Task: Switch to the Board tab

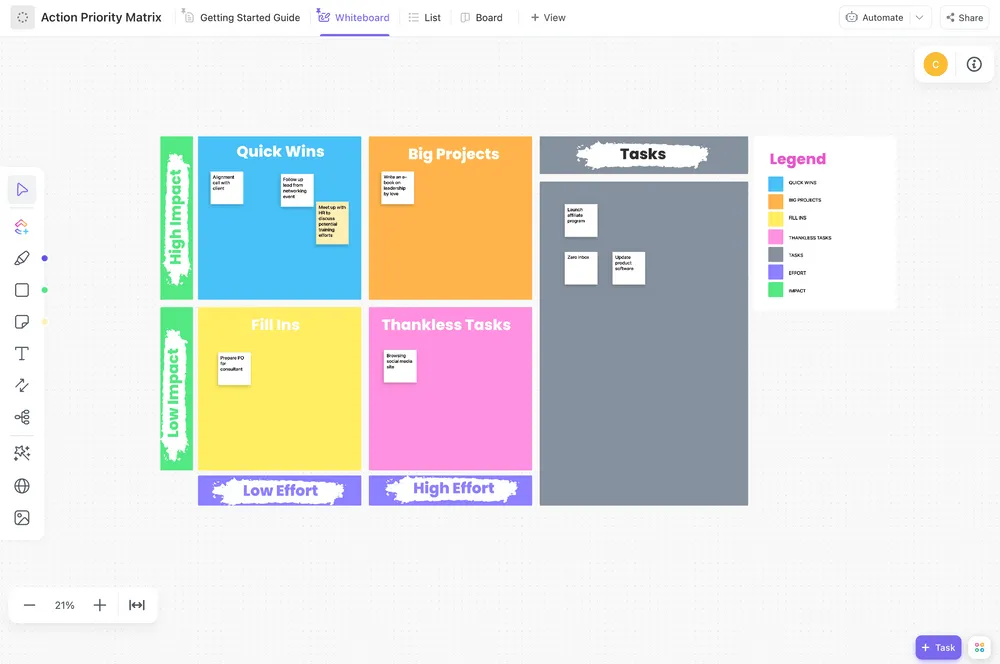Action: tap(482, 18)
